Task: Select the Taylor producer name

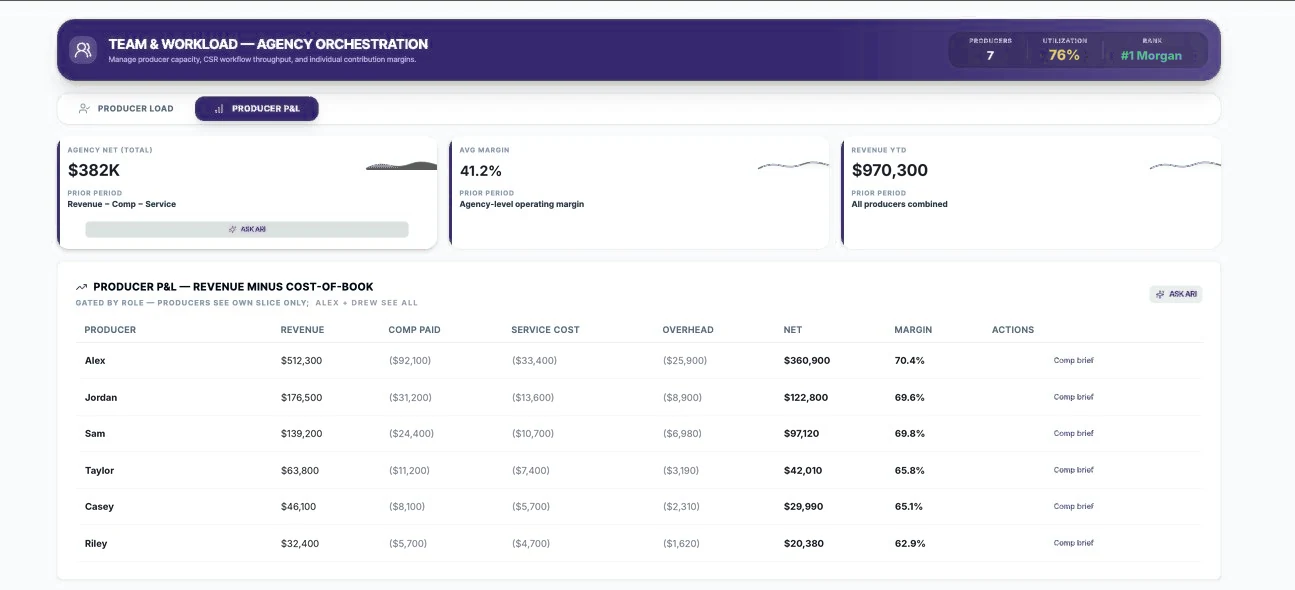Action: (x=100, y=470)
